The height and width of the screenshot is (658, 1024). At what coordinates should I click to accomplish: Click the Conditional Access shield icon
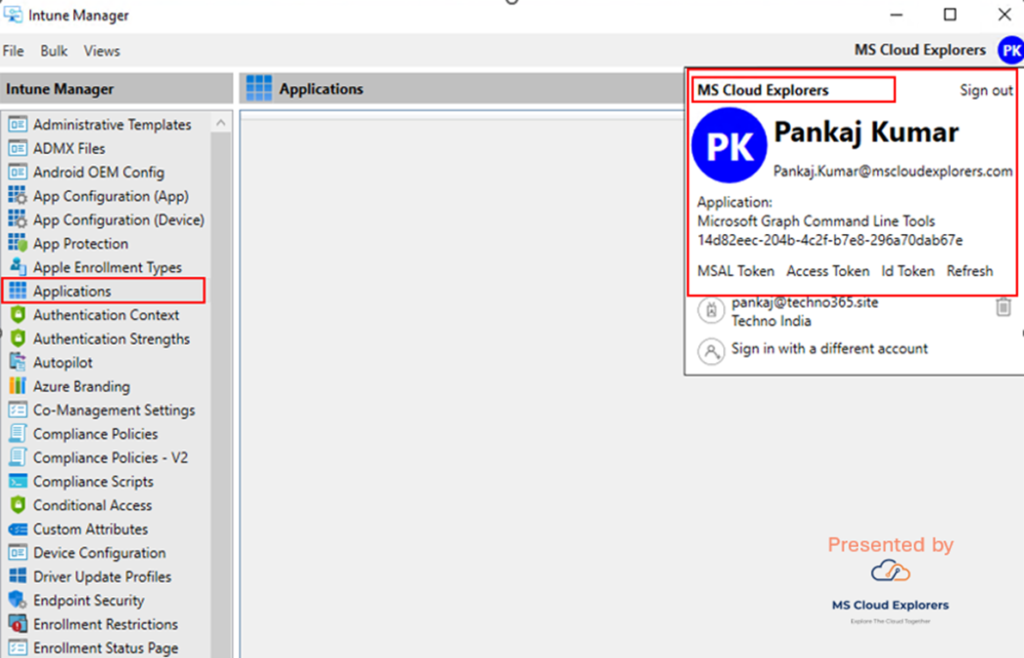click(x=18, y=505)
